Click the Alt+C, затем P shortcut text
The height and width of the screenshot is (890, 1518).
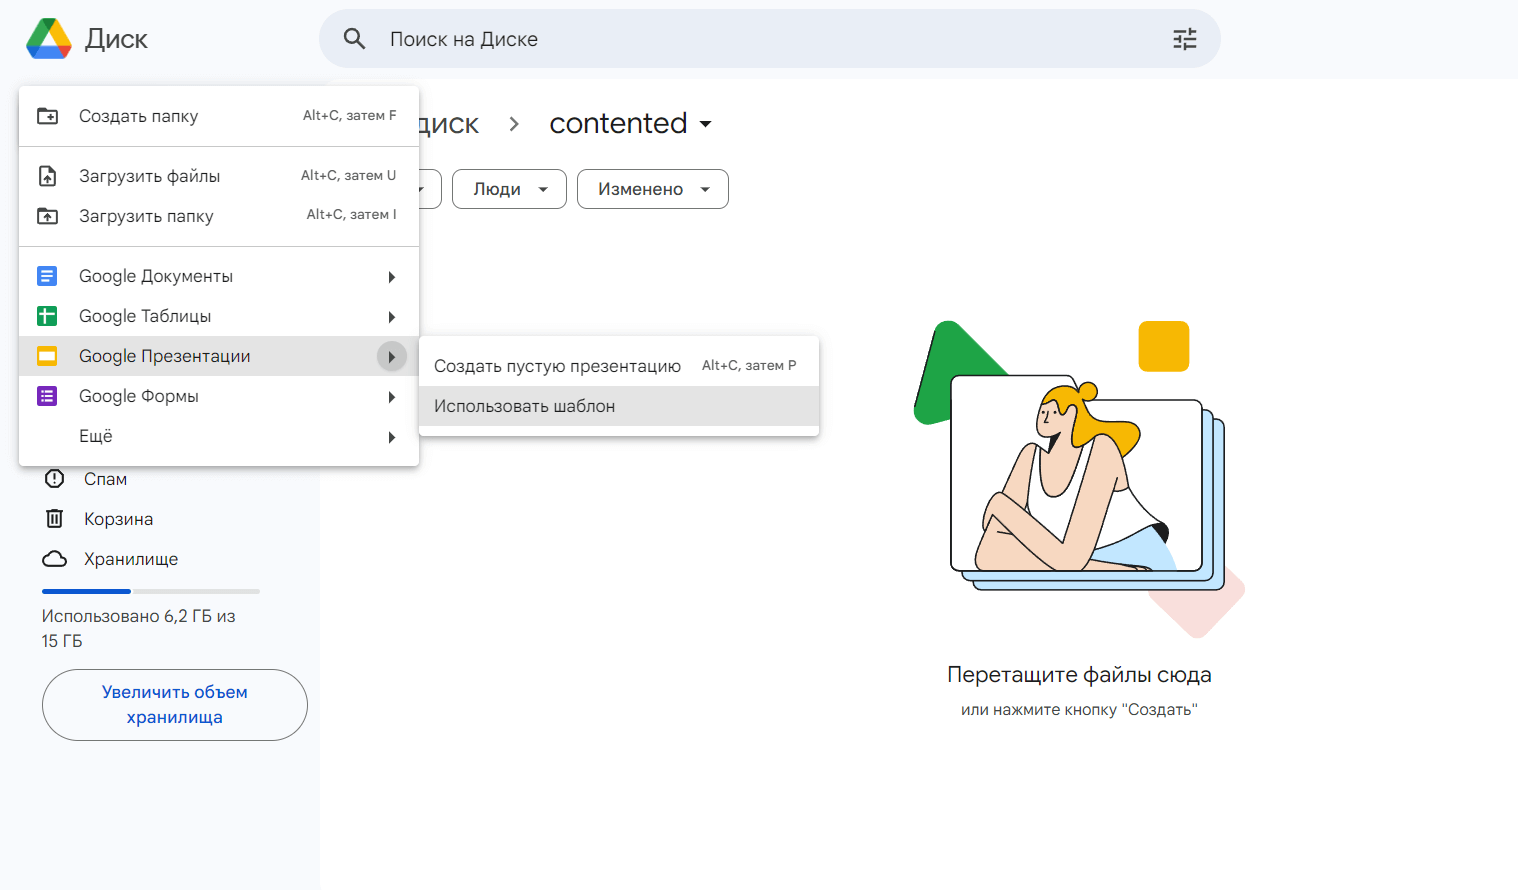pyautogui.click(x=749, y=366)
